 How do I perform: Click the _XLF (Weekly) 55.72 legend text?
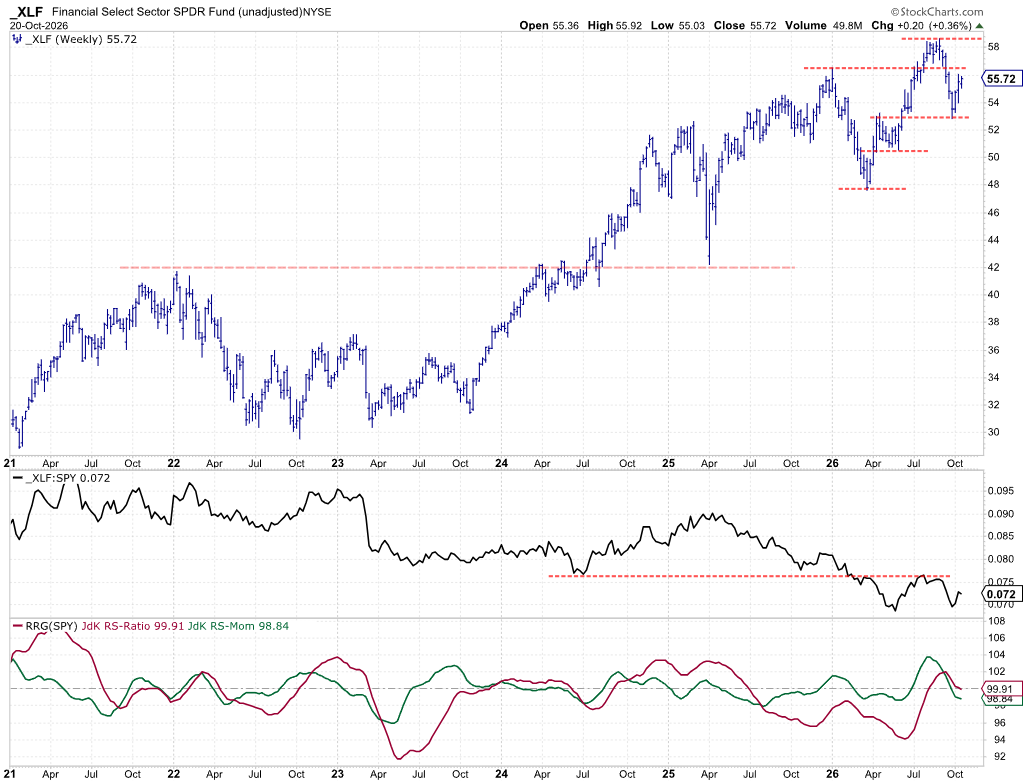[80, 40]
